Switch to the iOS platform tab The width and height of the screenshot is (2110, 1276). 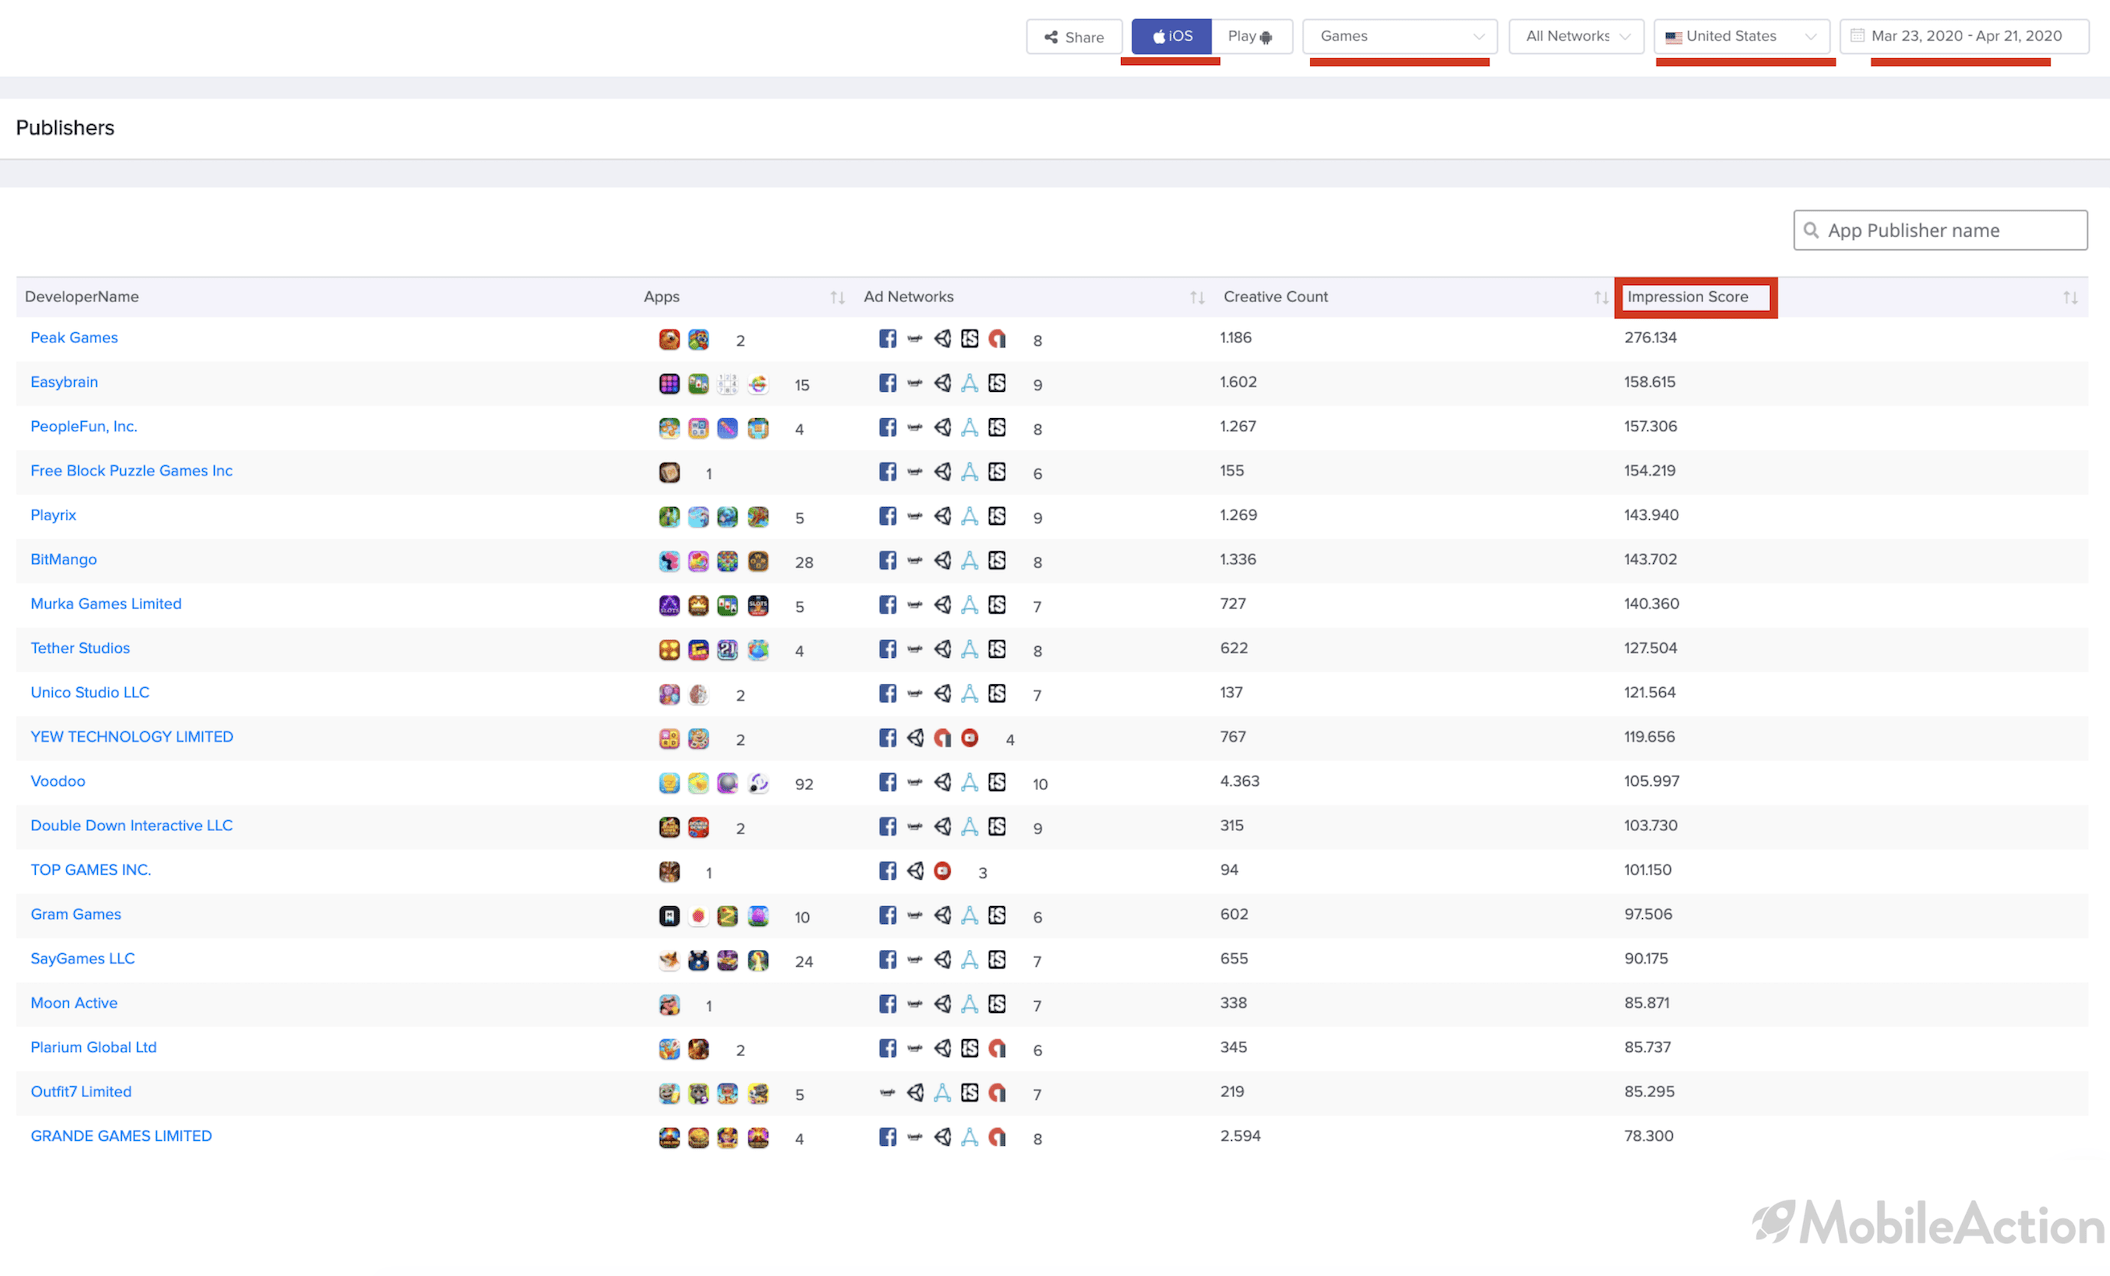tap(1171, 36)
